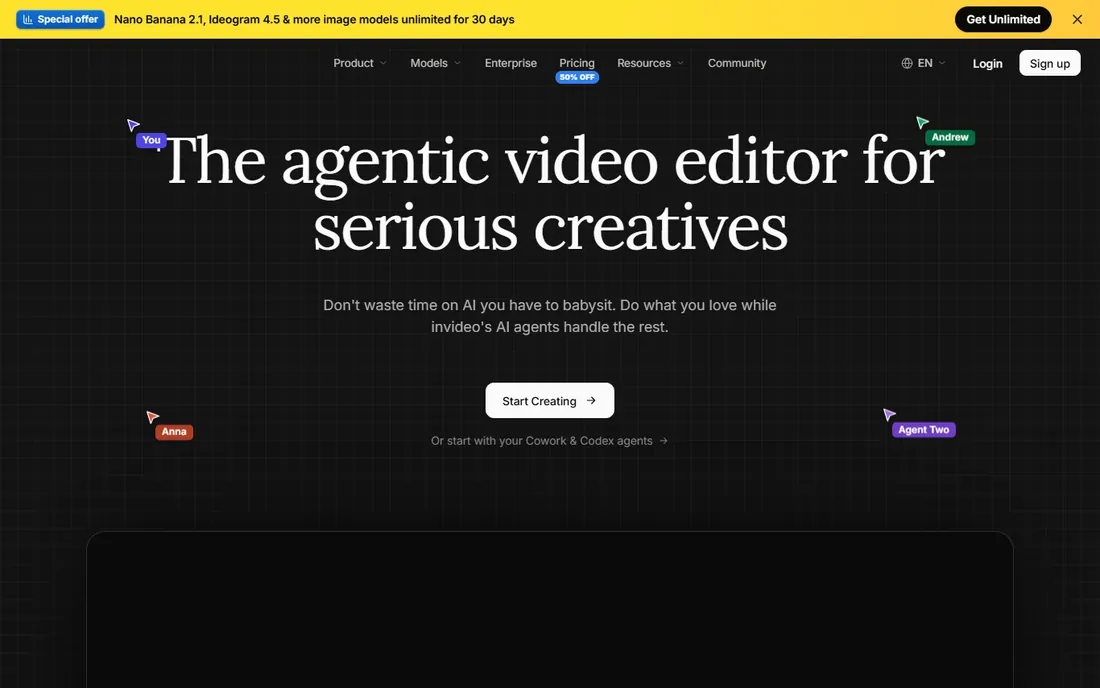Screen dimensions: 1100x688
Task: Click the 50% OFF badge
Action: tap(577, 77)
